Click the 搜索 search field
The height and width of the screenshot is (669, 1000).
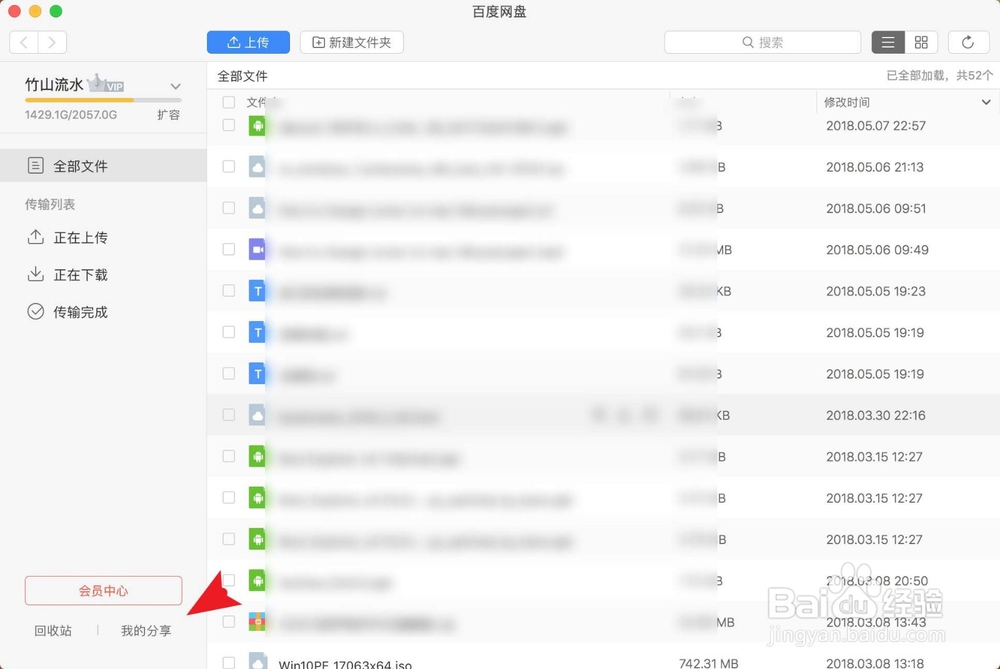pyautogui.click(x=762, y=42)
